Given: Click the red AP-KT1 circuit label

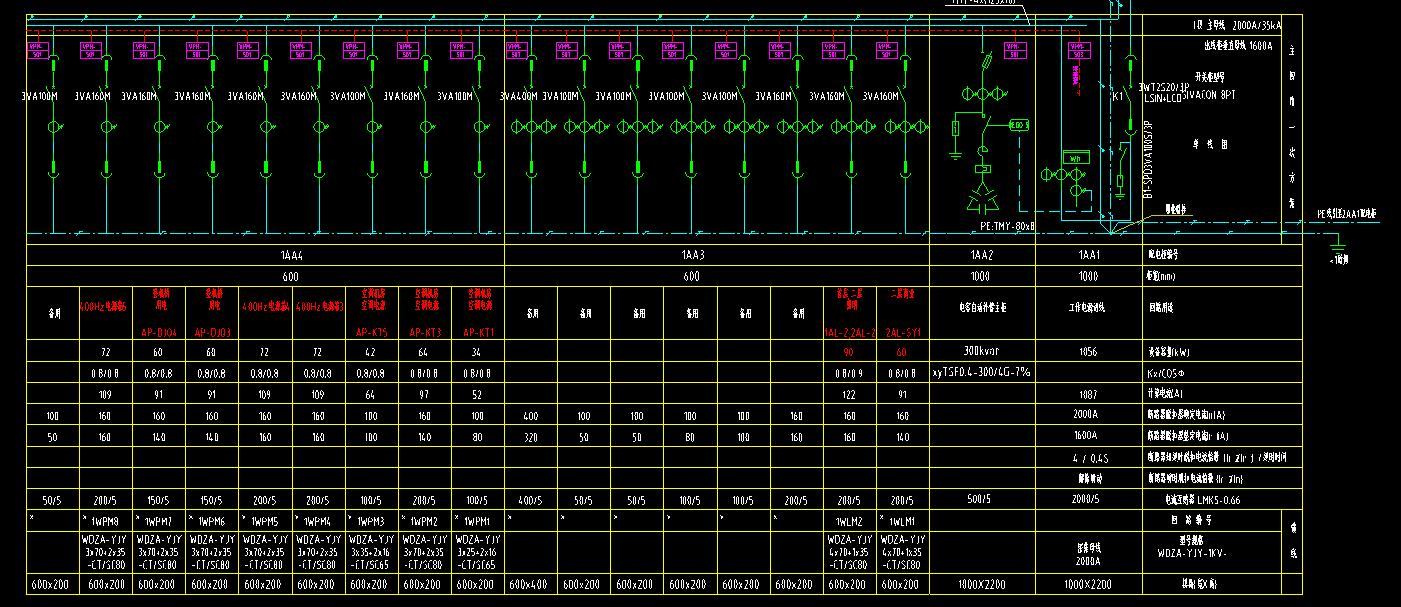Looking at the screenshot, I should (x=478, y=332).
